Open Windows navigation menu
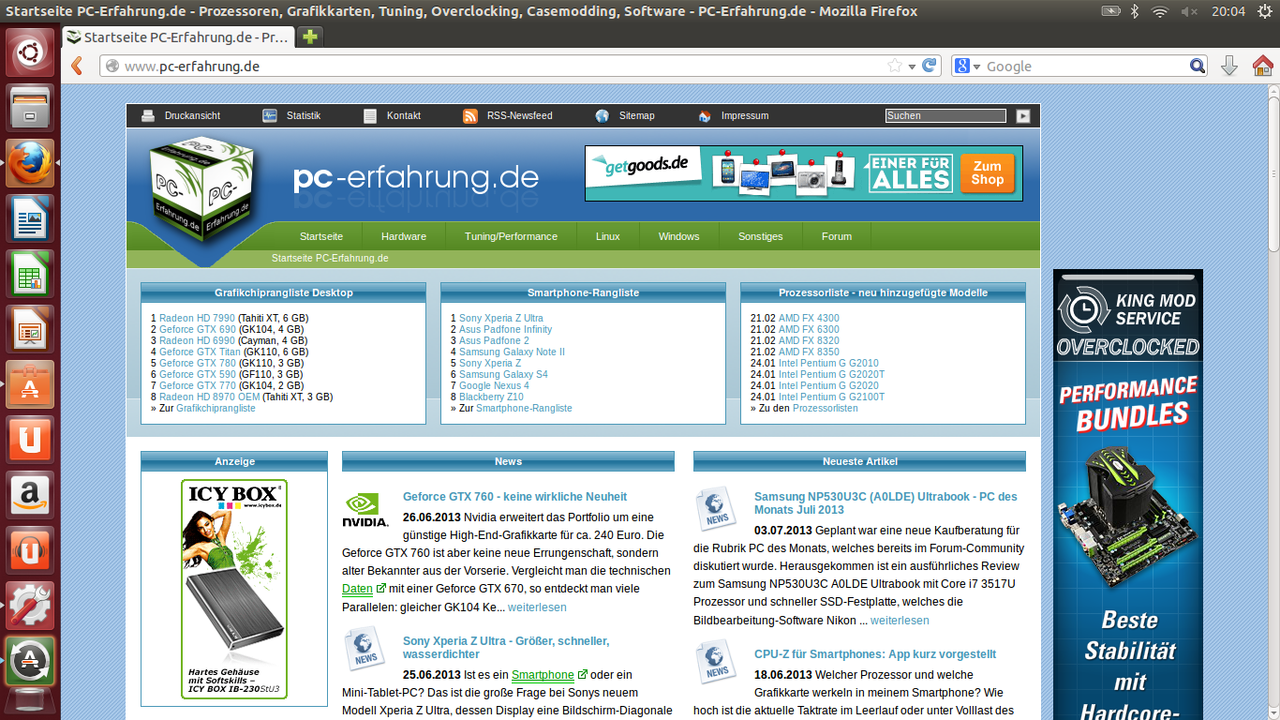Screen dimensions: 1280x720 pyautogui.click(x=679, y=237)
